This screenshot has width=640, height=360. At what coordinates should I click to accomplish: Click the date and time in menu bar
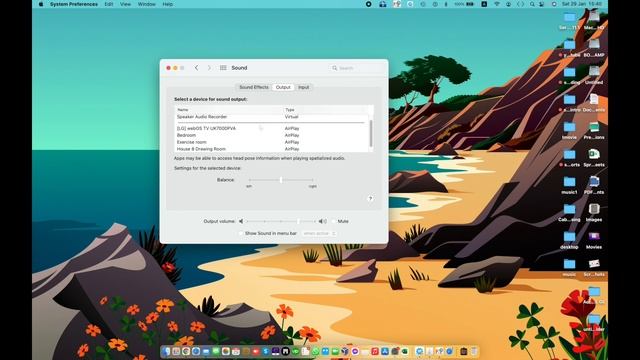tap(582, 4)
